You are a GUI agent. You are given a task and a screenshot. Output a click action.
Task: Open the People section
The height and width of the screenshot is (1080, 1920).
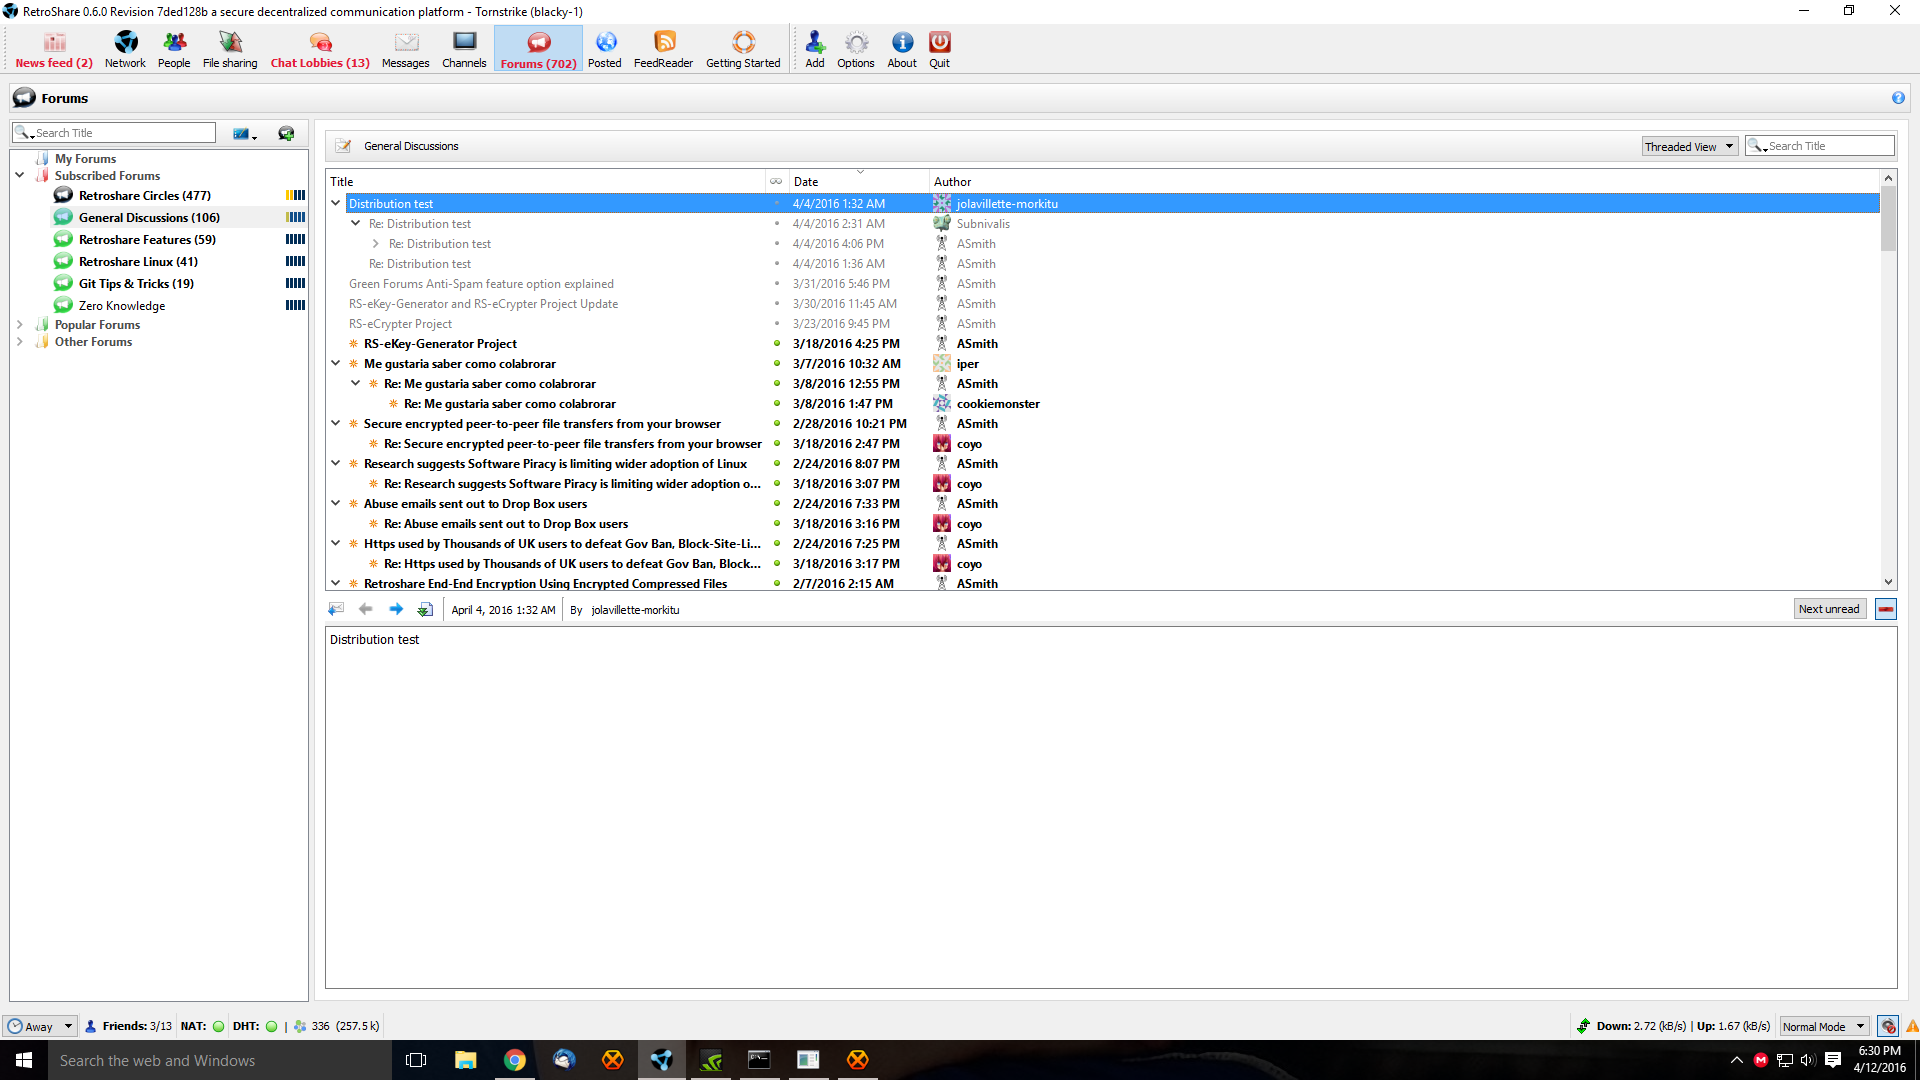[x=174, y=49]
